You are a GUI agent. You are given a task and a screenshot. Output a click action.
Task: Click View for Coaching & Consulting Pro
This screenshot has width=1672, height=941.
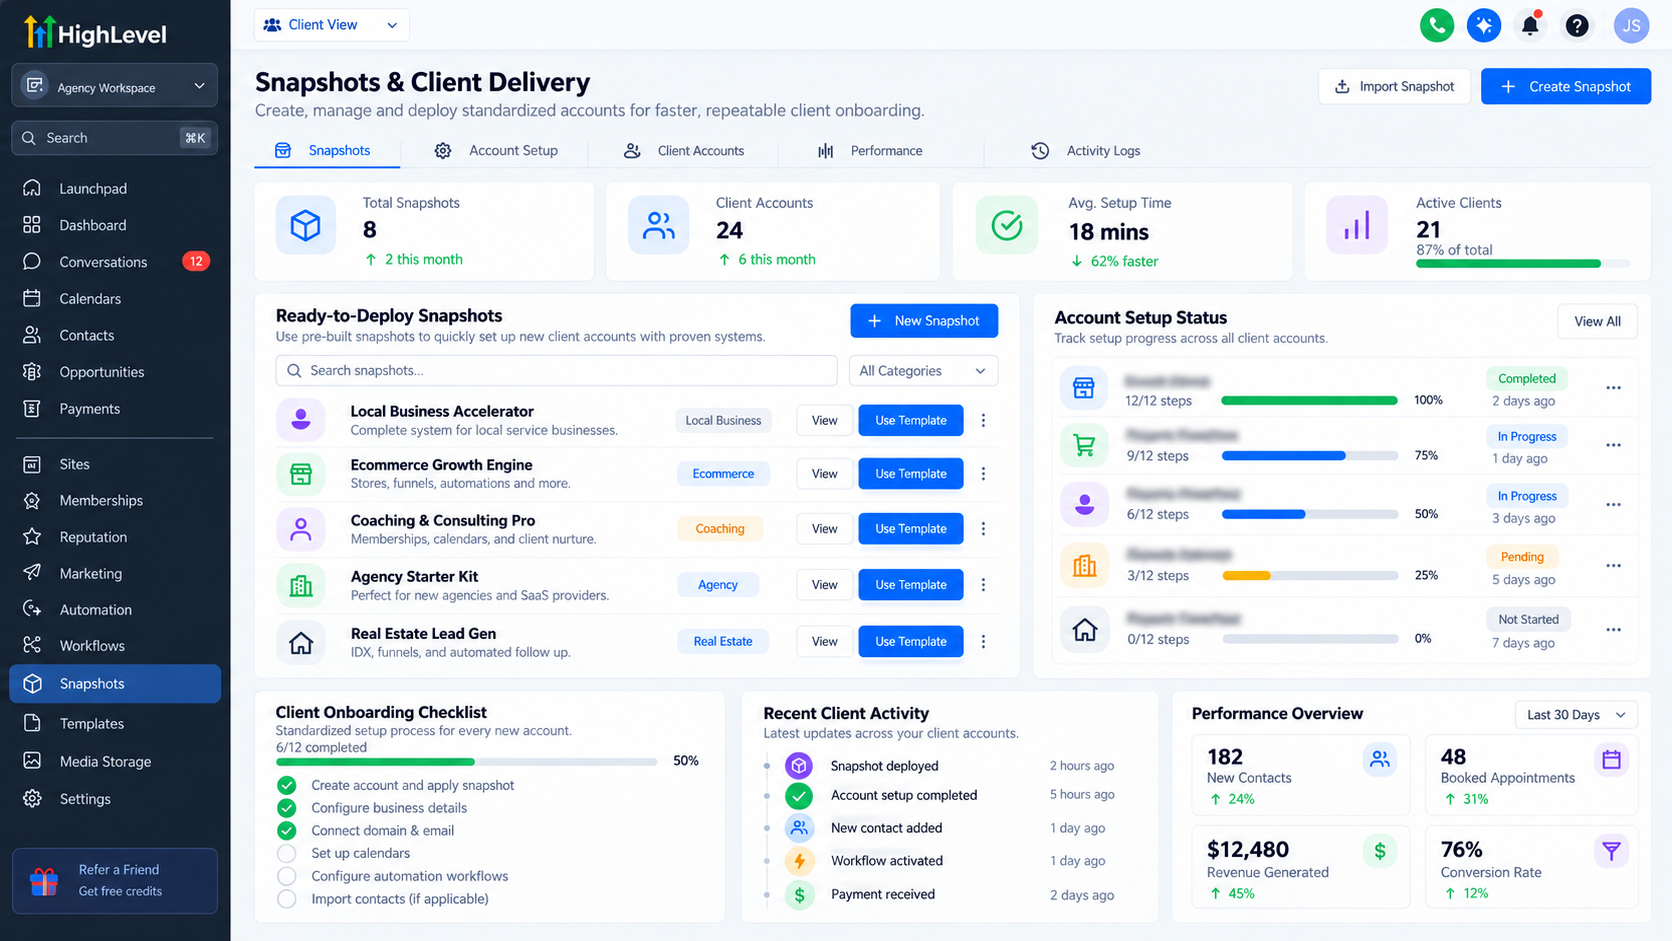[x=824, y=528]
